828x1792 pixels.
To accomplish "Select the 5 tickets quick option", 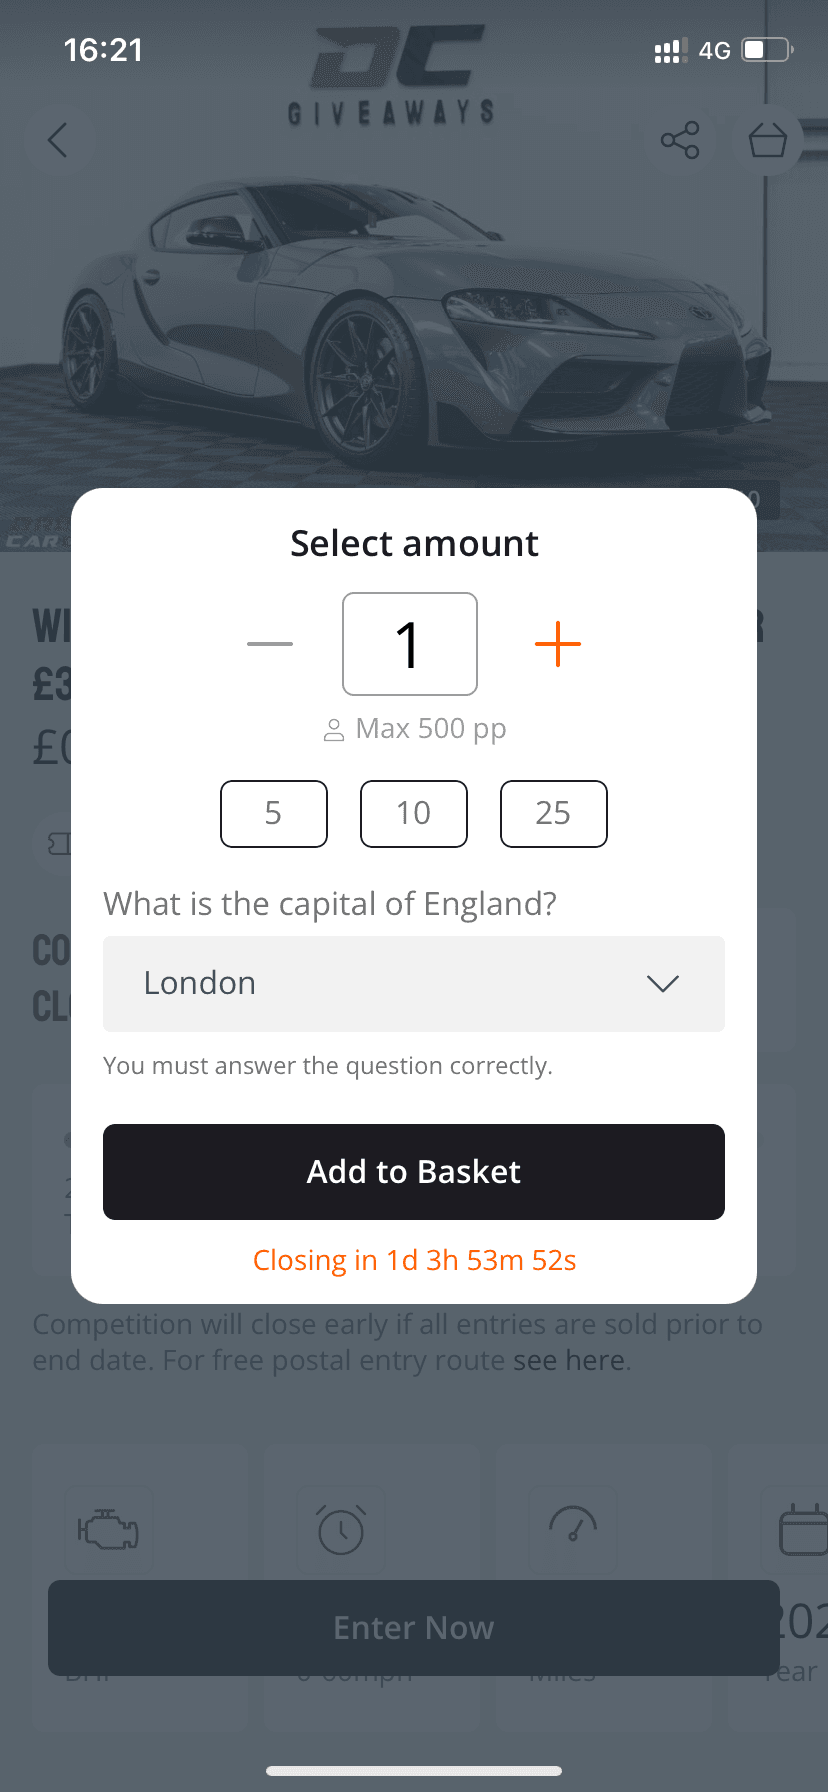I will (x=274, y=814).
